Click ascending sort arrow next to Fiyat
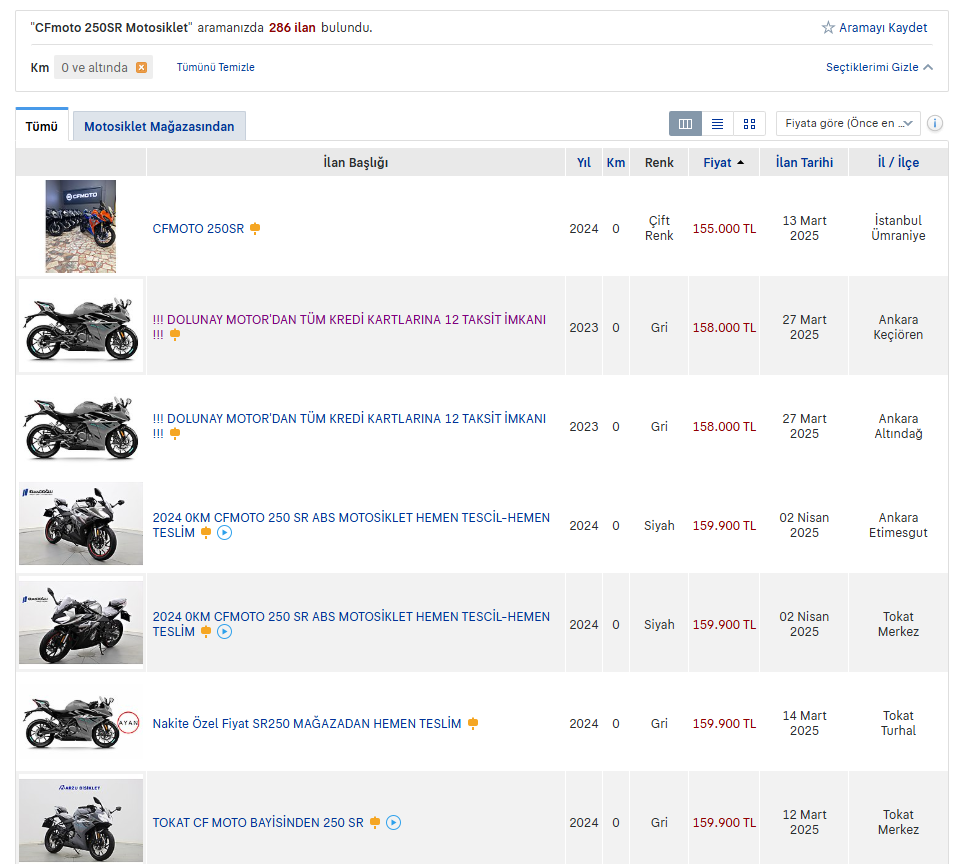Viewport: 963px width, 864px height. [740, 163]
